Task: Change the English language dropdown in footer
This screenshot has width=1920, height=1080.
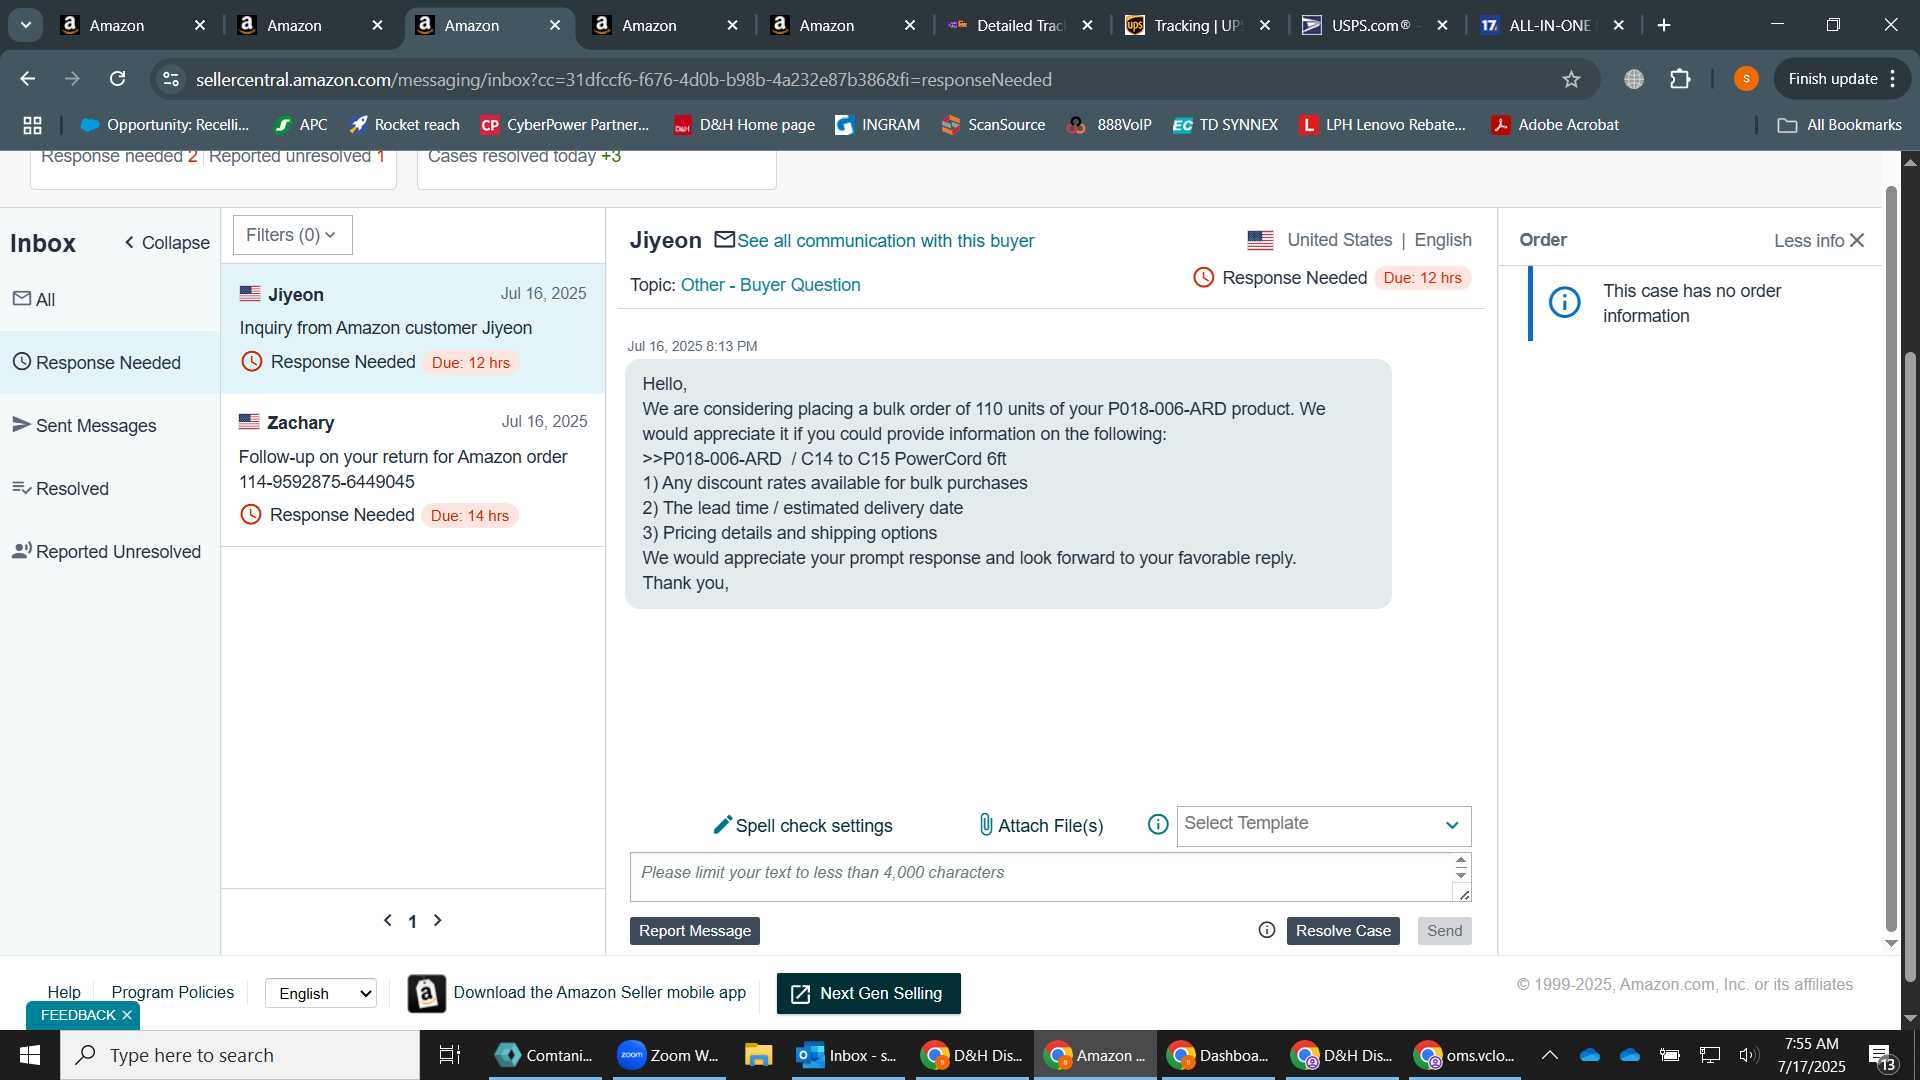Action: point(321,993)
